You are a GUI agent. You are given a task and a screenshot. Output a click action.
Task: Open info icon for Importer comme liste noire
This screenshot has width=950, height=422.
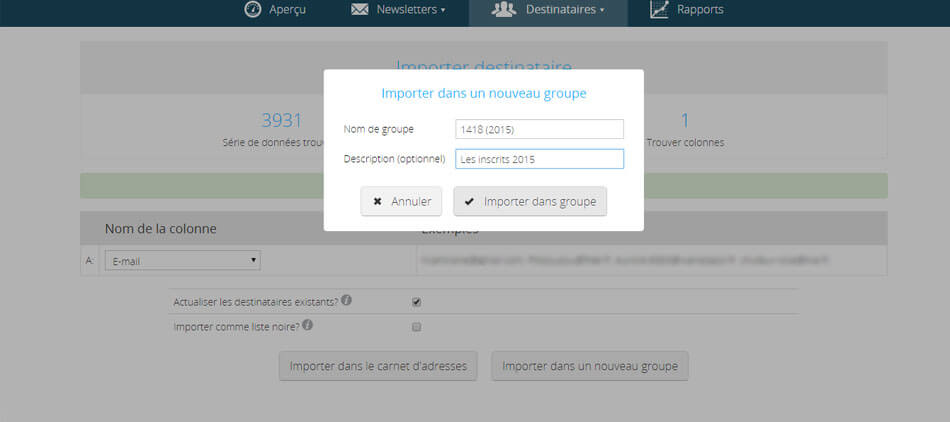308,325
